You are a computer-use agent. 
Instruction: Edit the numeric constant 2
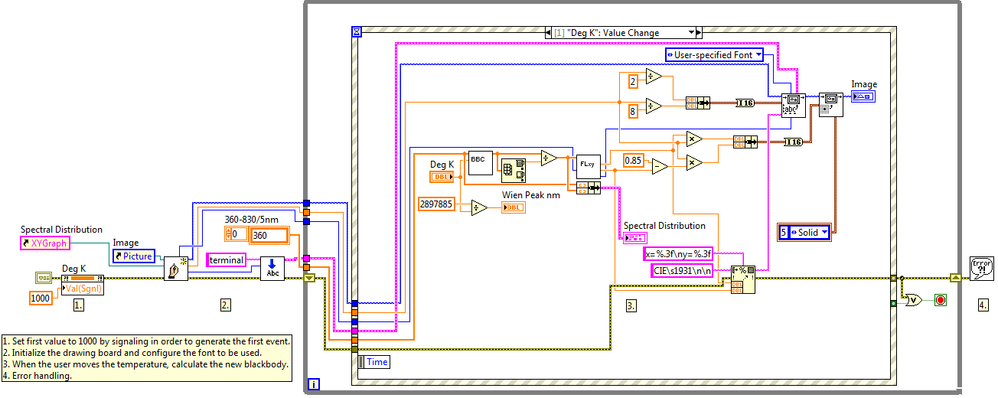click(x=633, y=81)
